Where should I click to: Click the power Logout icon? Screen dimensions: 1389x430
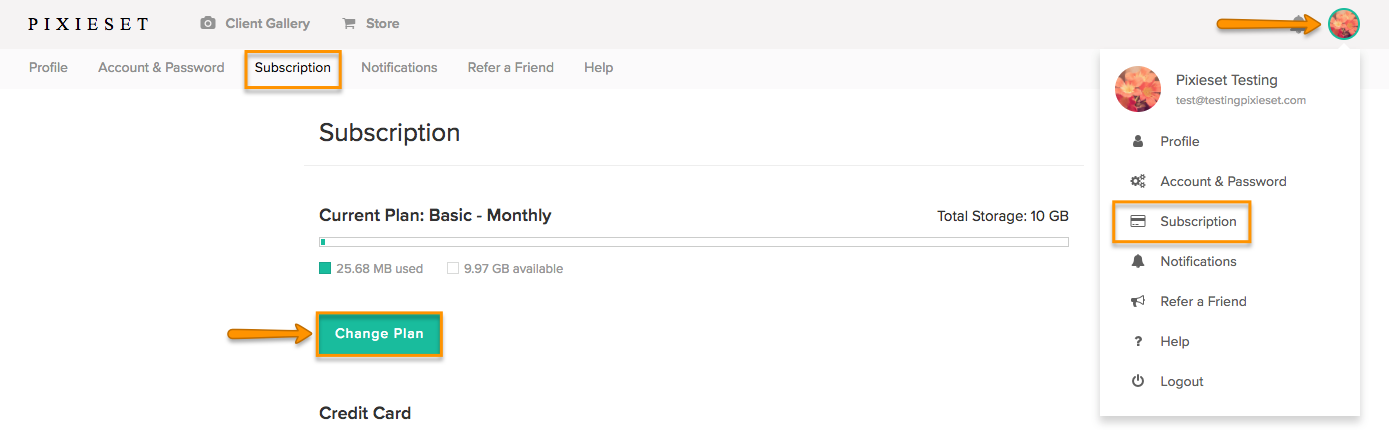[x=1138, y=381]
